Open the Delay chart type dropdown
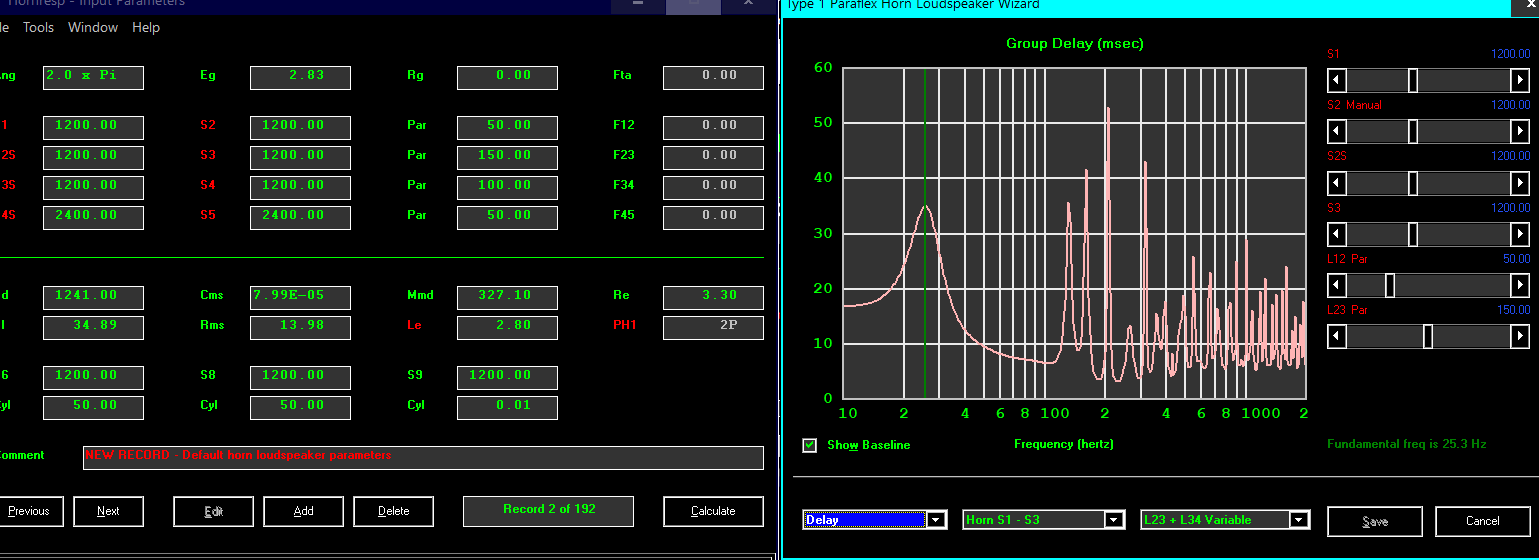Screen dimensions: 1539x560 coord(936,520)
